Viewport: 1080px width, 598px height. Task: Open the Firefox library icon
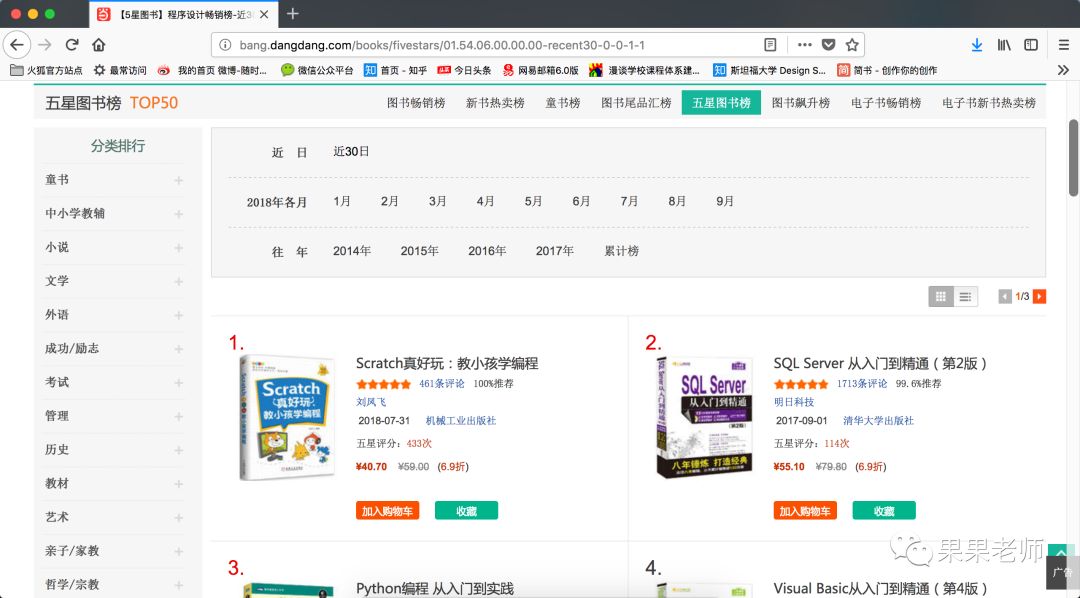(x=1004, y=45)
